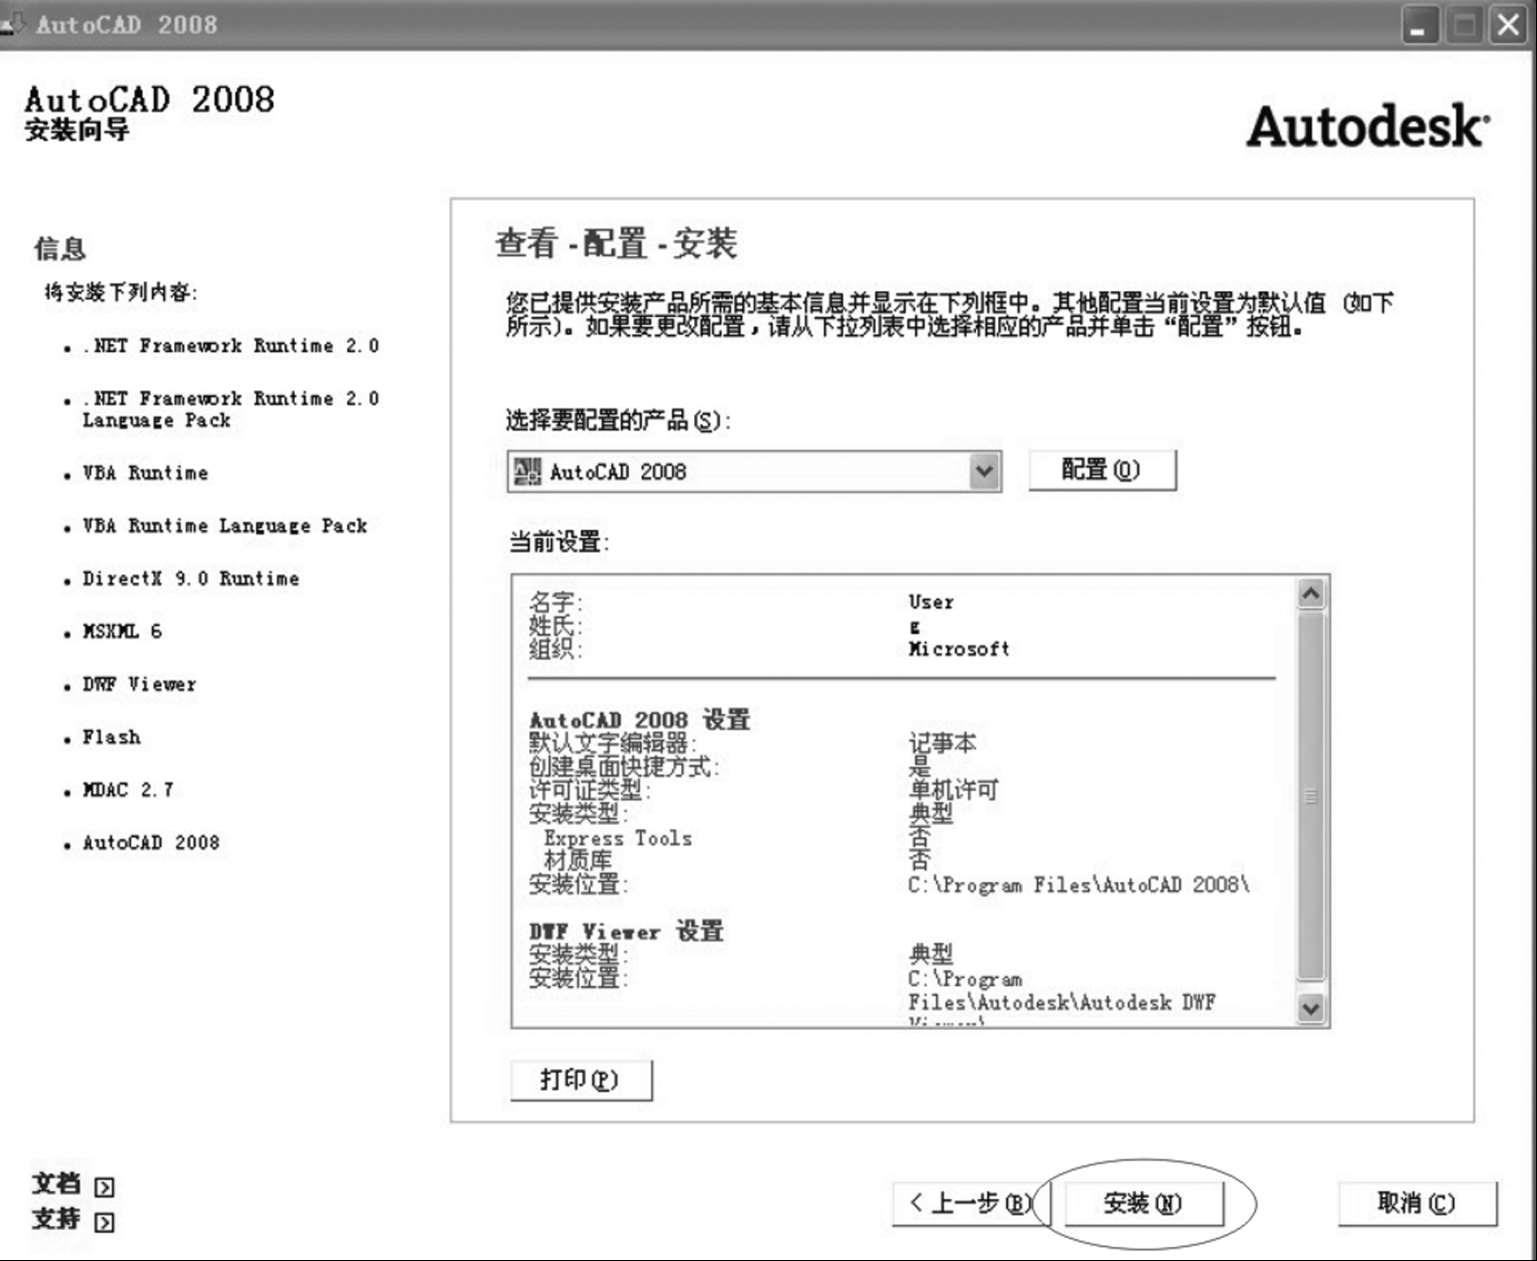The image size is (1537, 1261).
Task: Select the AutoCAD 2008 combo box field
Action: 740,472
